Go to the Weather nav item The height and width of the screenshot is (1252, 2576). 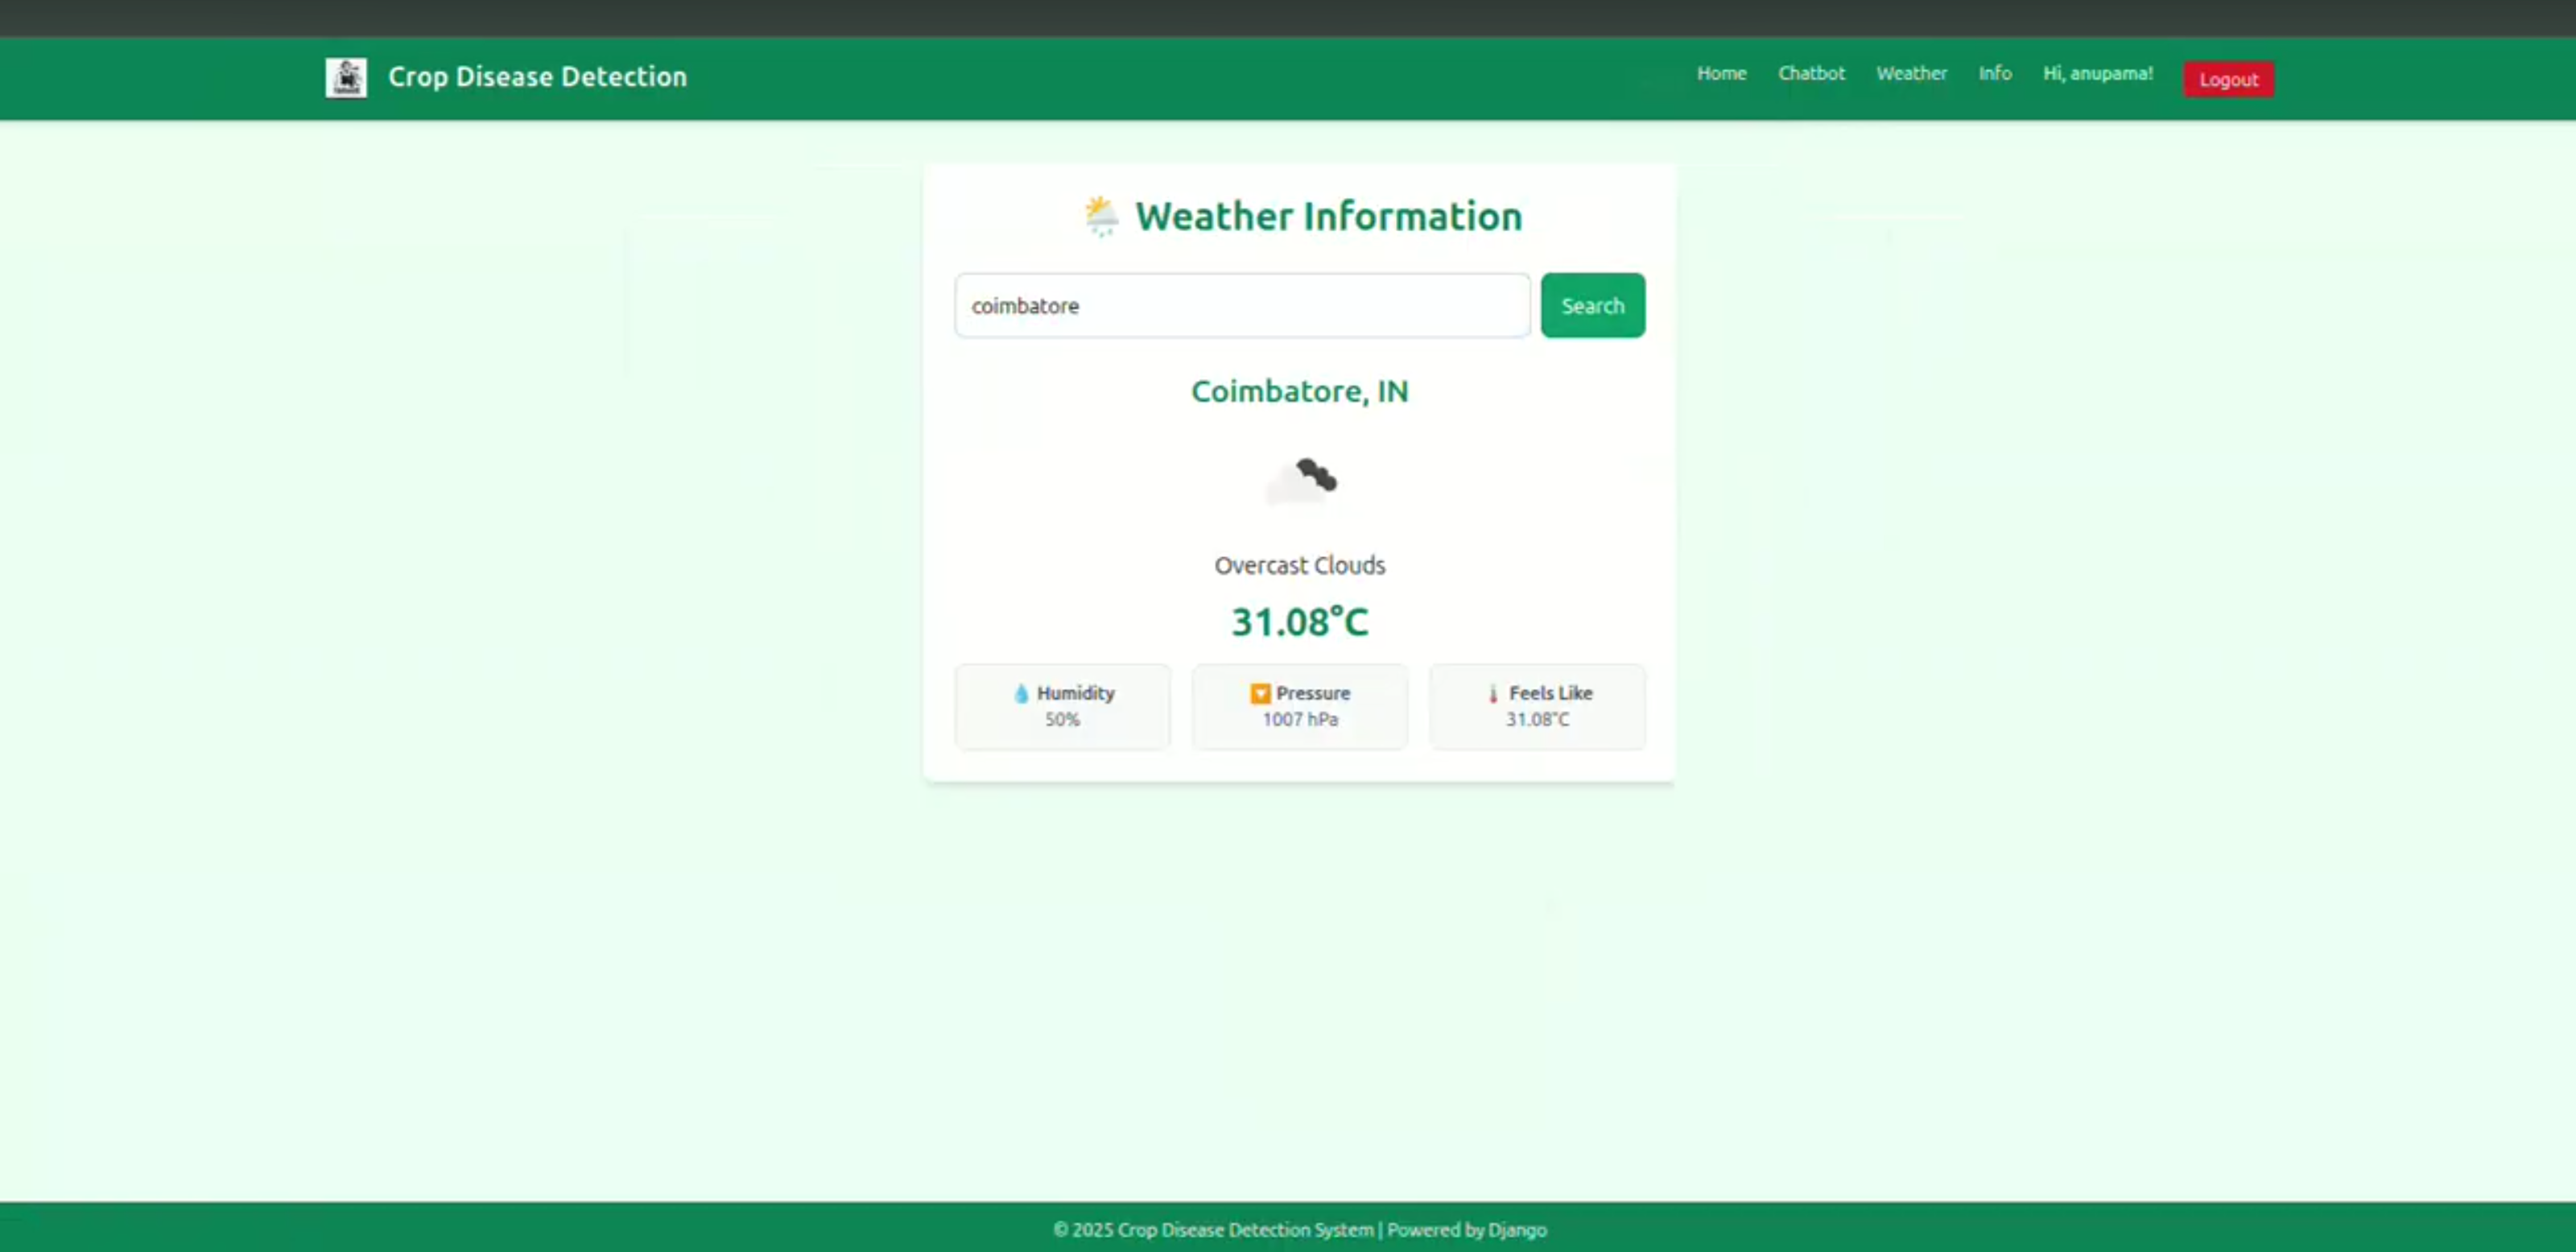click(x=1911, y=73)
